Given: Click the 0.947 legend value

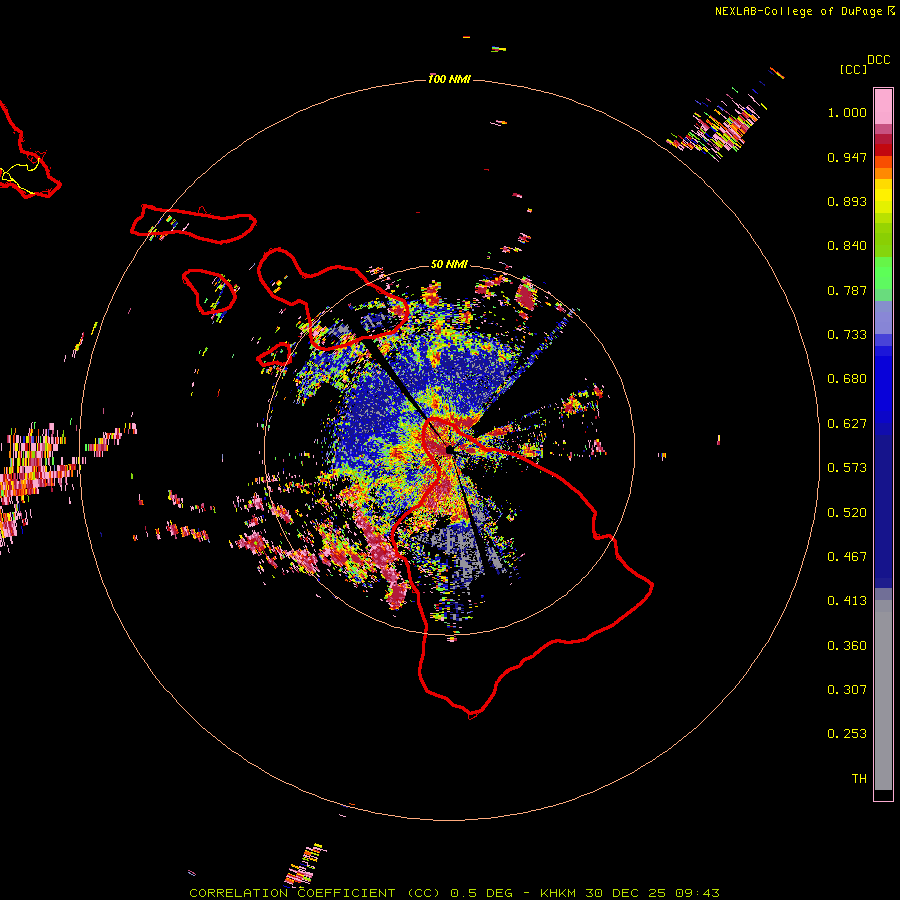Looking at the screenshot, I should point(847,157).
